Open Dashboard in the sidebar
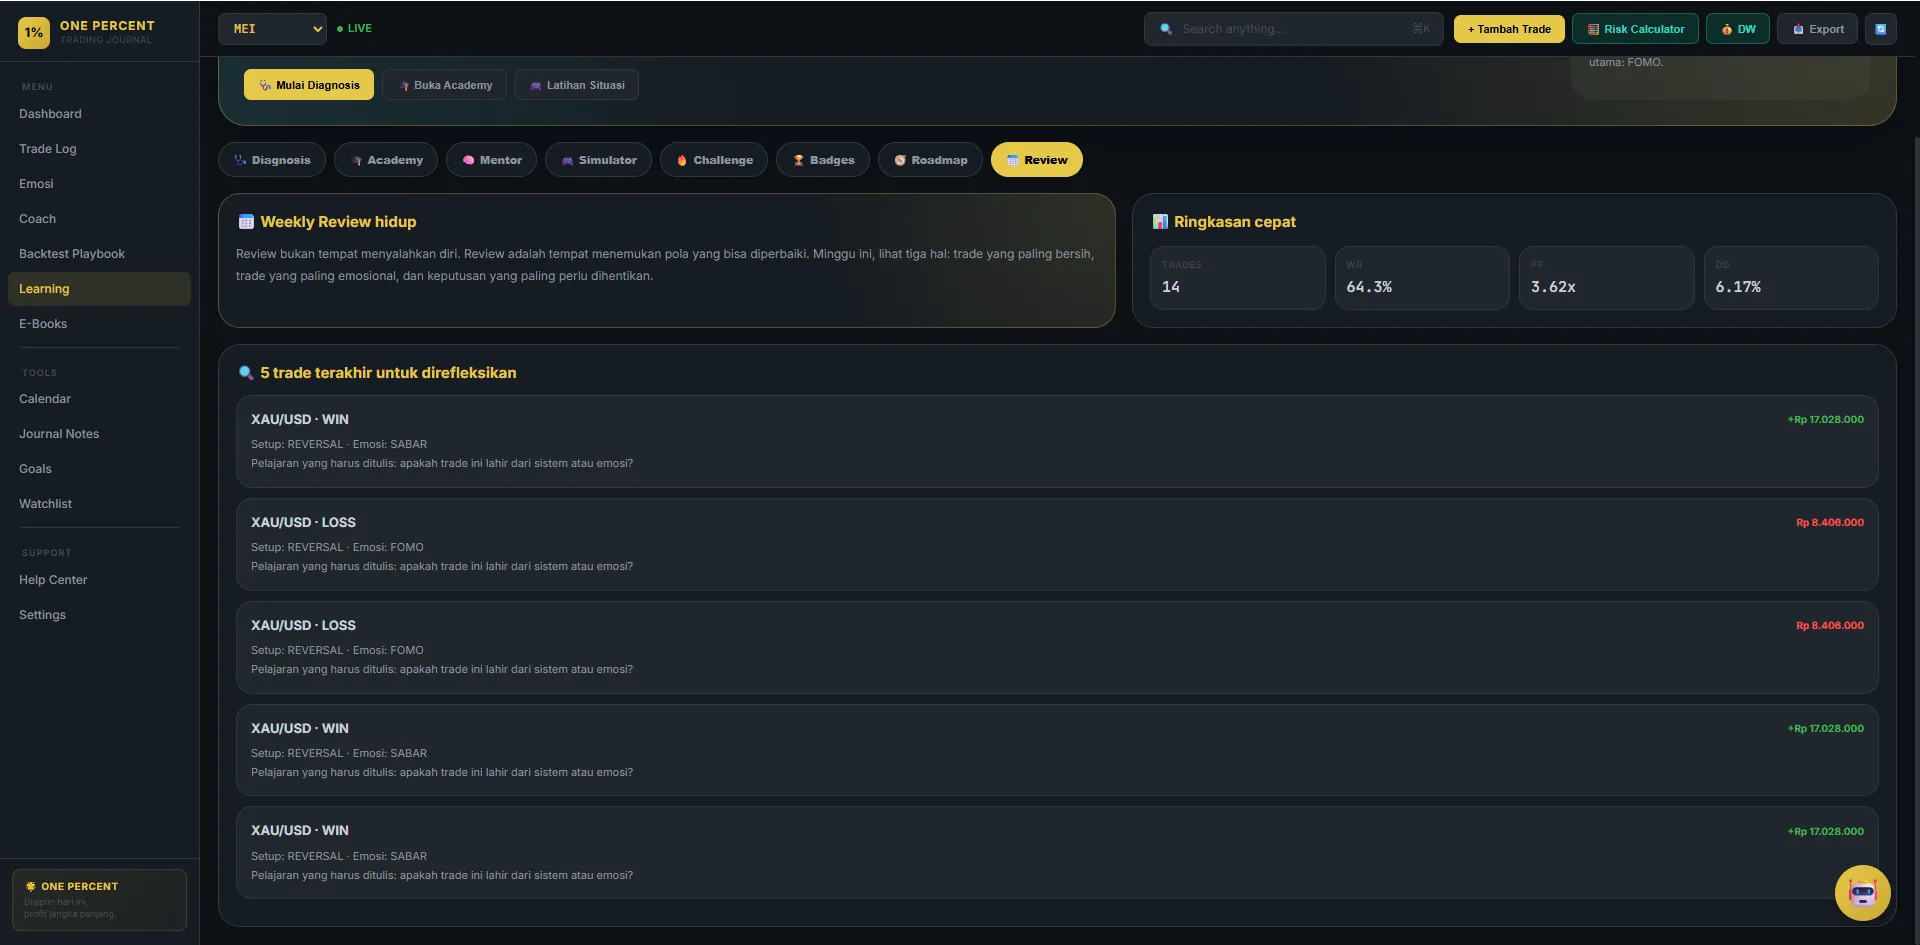Screen dimensions: 1920x945 (x=99, y=114)
